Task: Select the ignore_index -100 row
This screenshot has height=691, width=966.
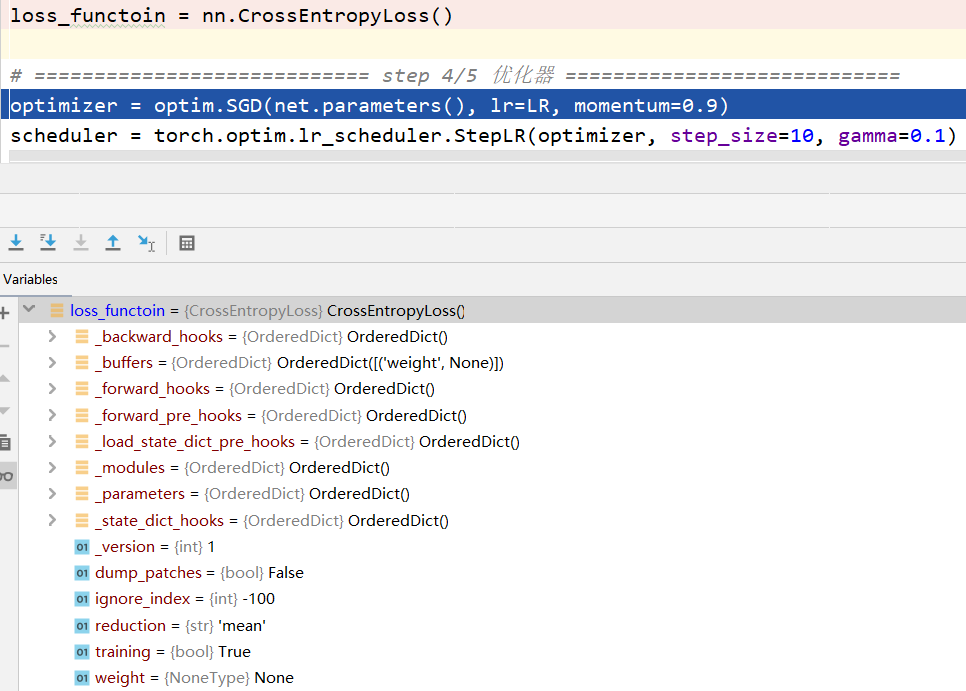Action: point(492,599)
